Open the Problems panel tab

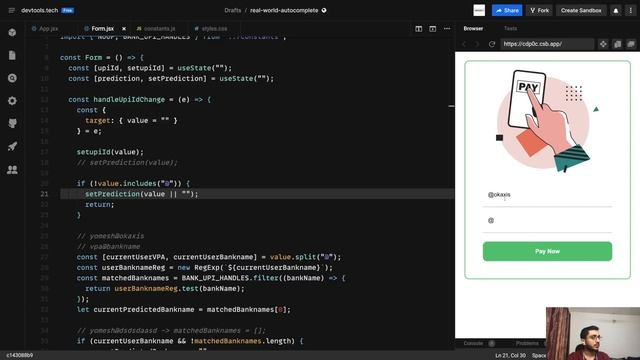coord(527,343)
